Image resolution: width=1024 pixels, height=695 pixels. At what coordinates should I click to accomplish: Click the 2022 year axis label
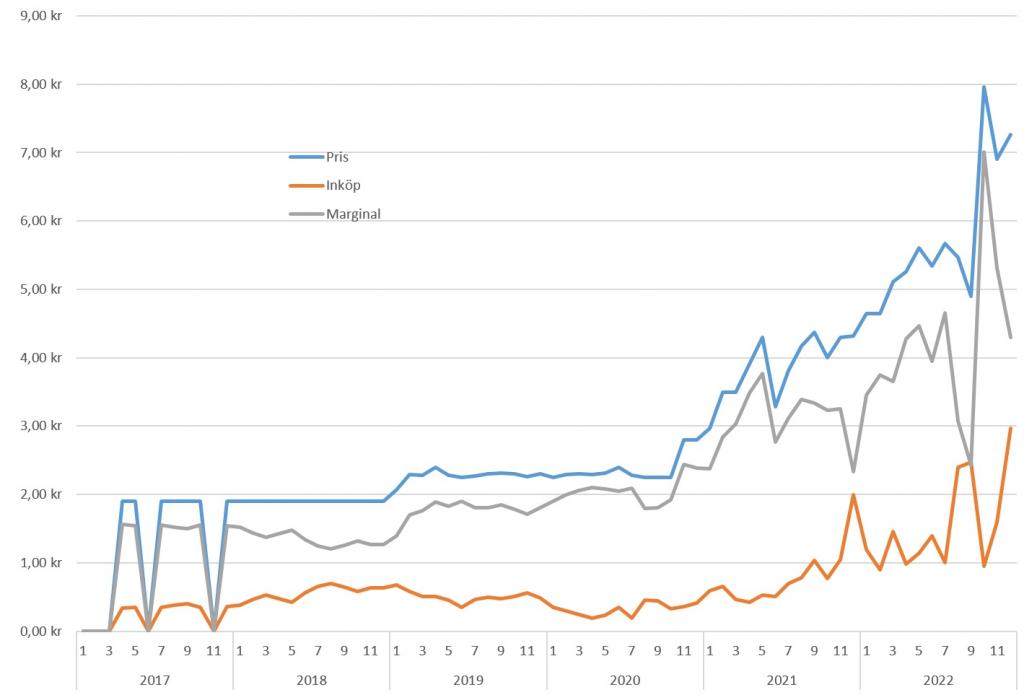938,679
